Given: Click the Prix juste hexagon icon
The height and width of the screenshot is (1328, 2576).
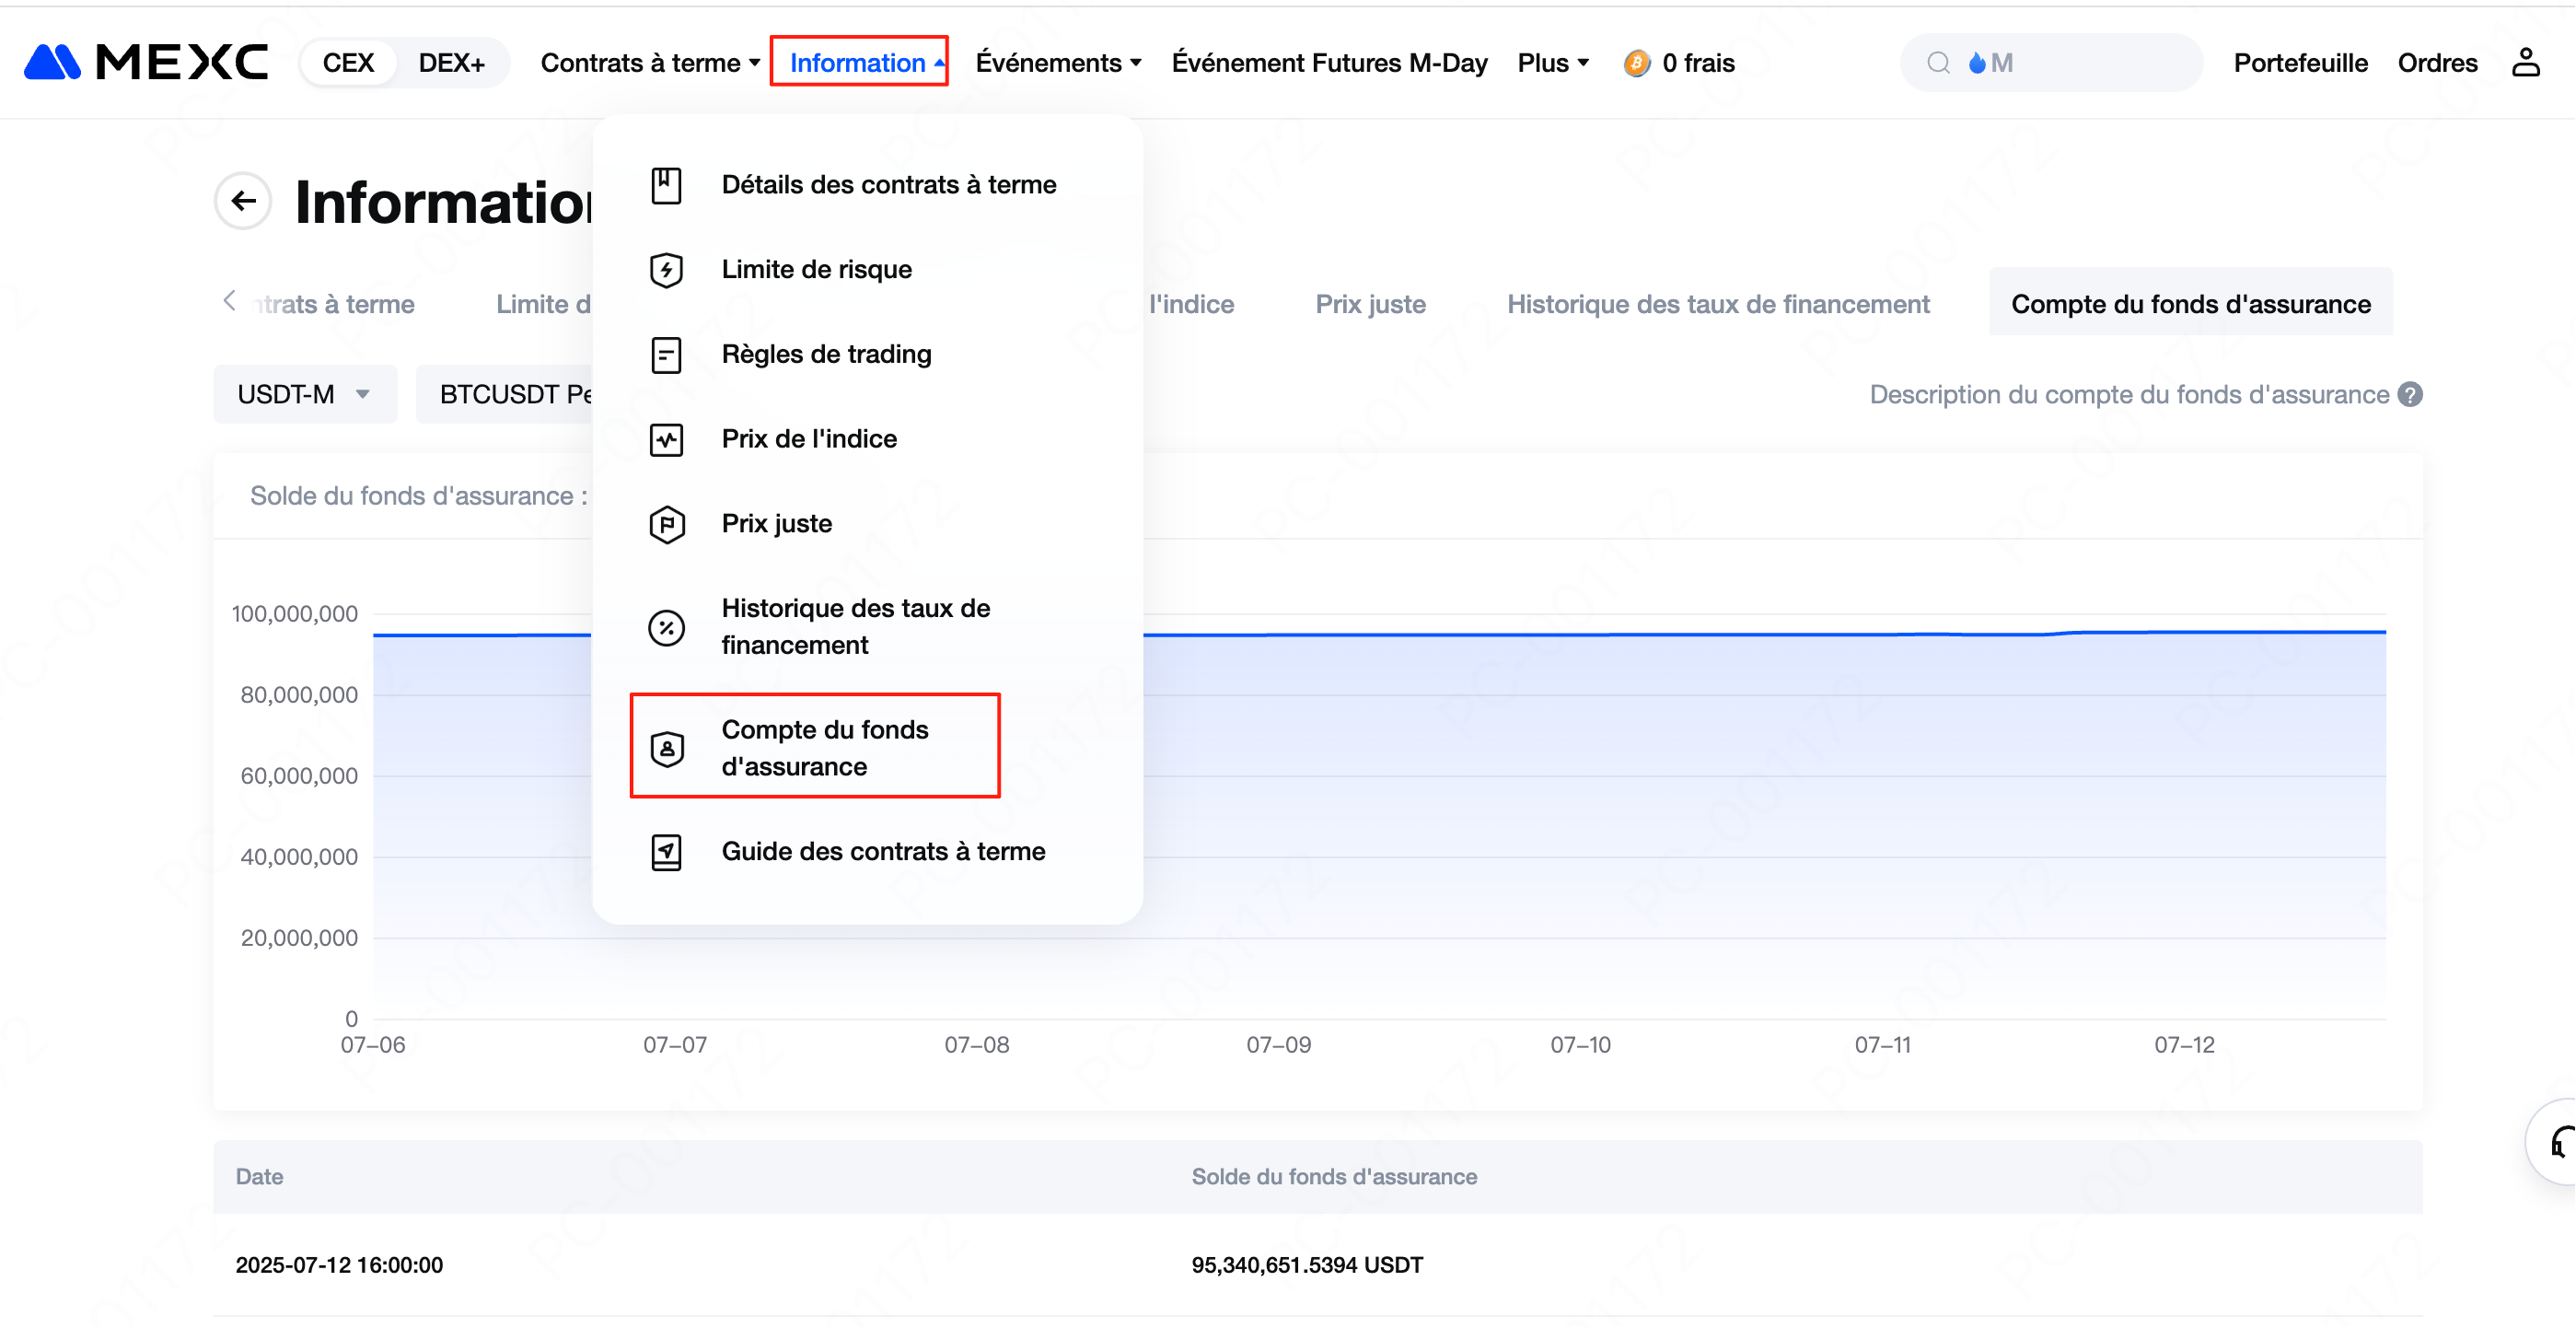Looking at the screenshot, I should click(x=666, y=523).
